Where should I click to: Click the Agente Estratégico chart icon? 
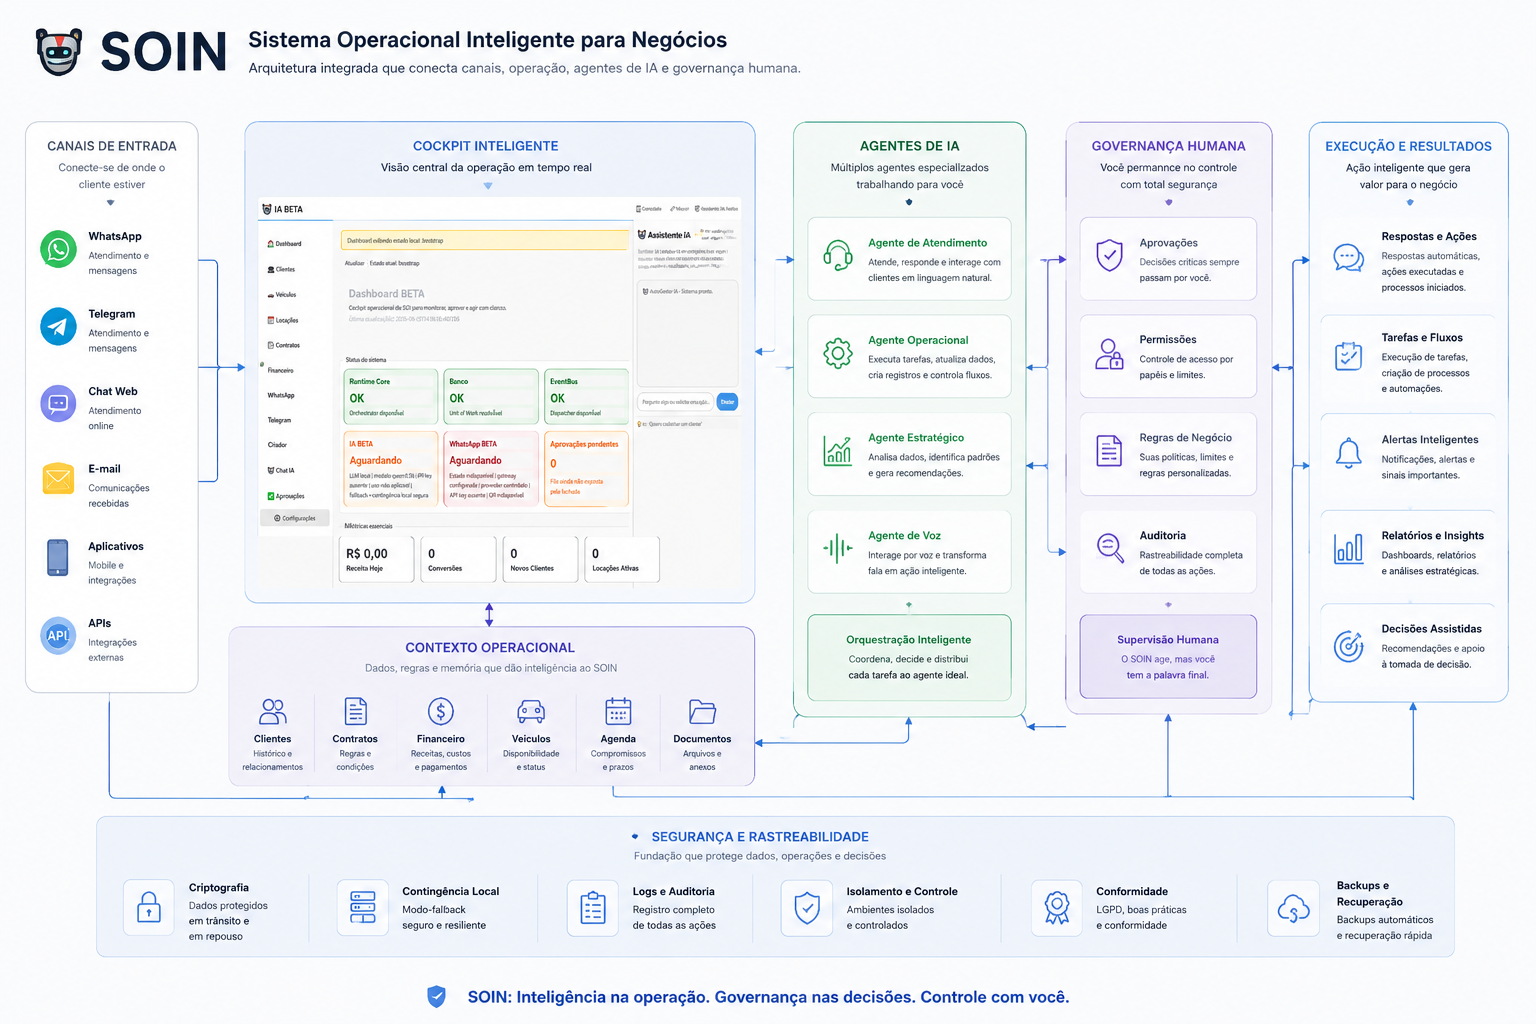point(838,451)
